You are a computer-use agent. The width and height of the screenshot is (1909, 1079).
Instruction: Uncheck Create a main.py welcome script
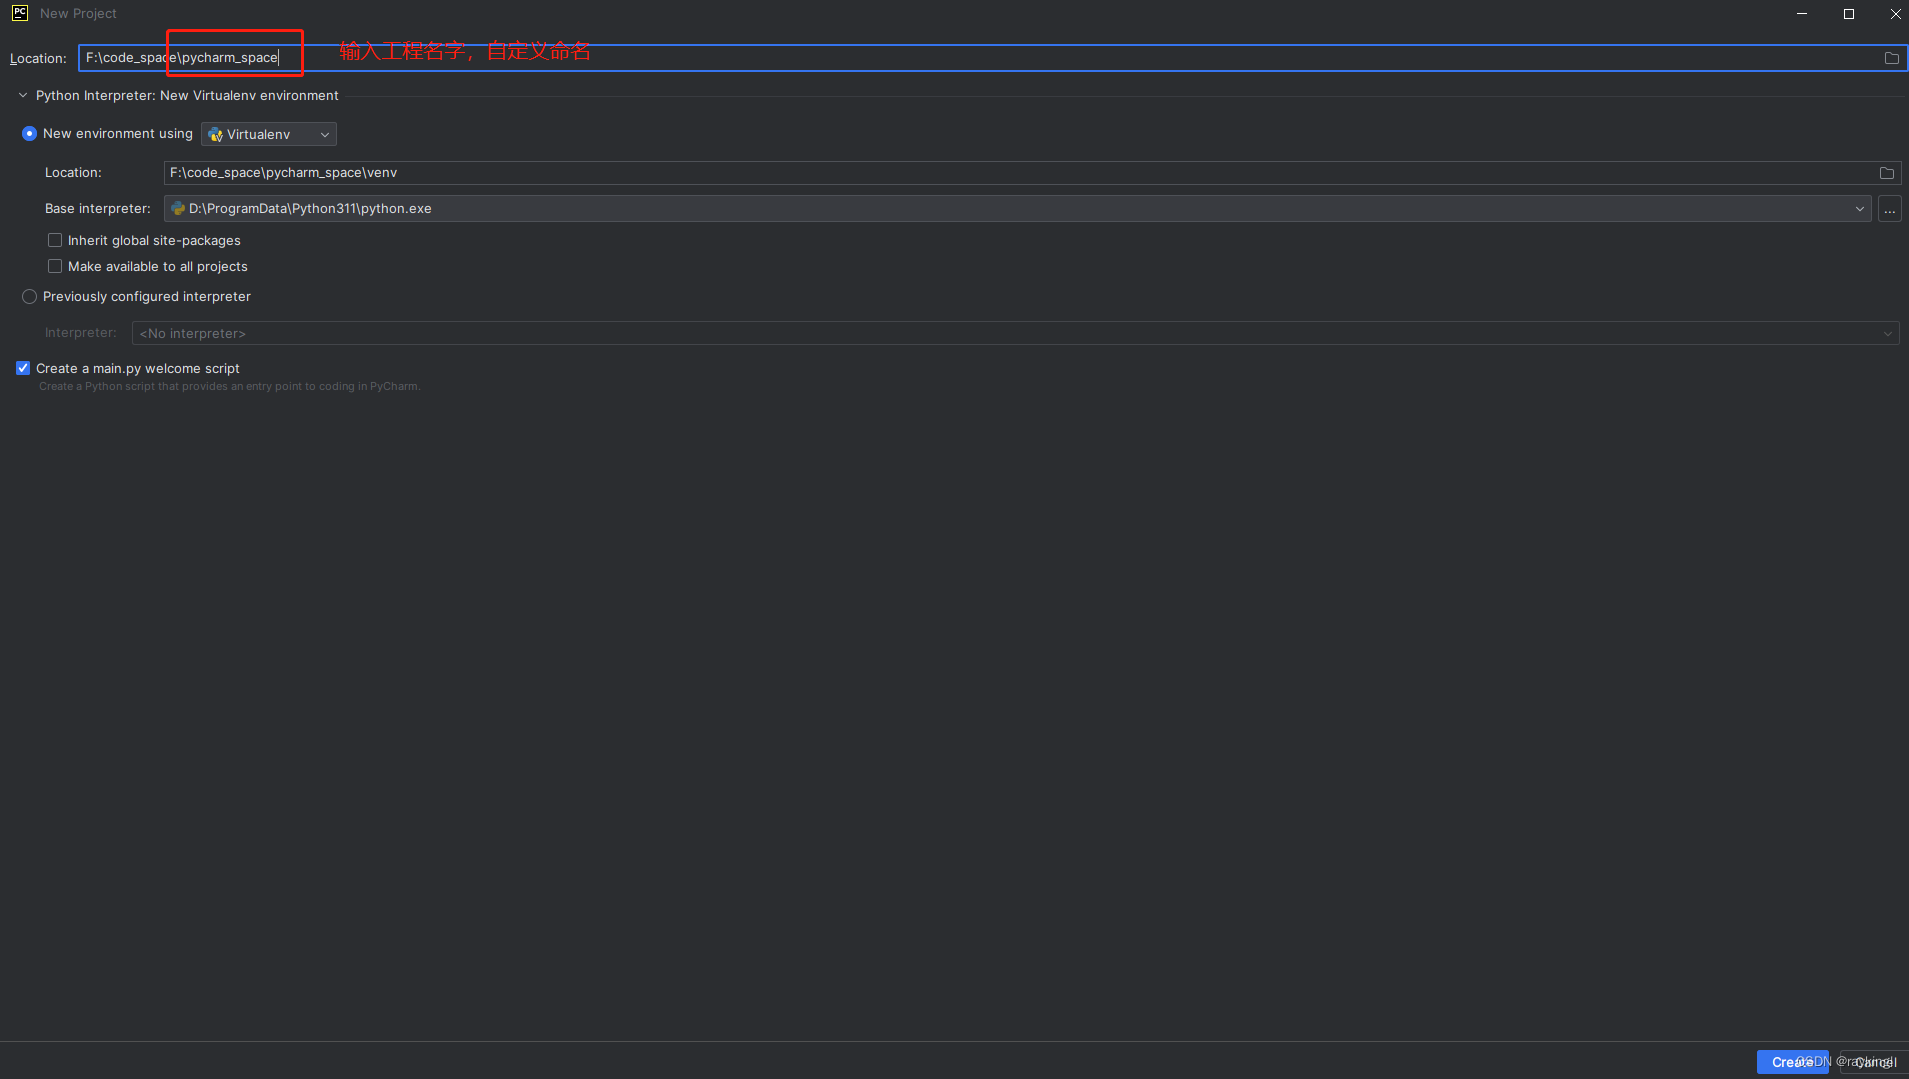(23, 369)
